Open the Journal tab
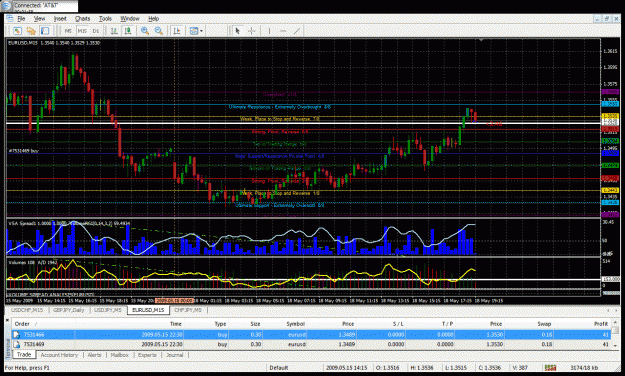The width and height of the screenshot is (625, 376). coord(175,354)
